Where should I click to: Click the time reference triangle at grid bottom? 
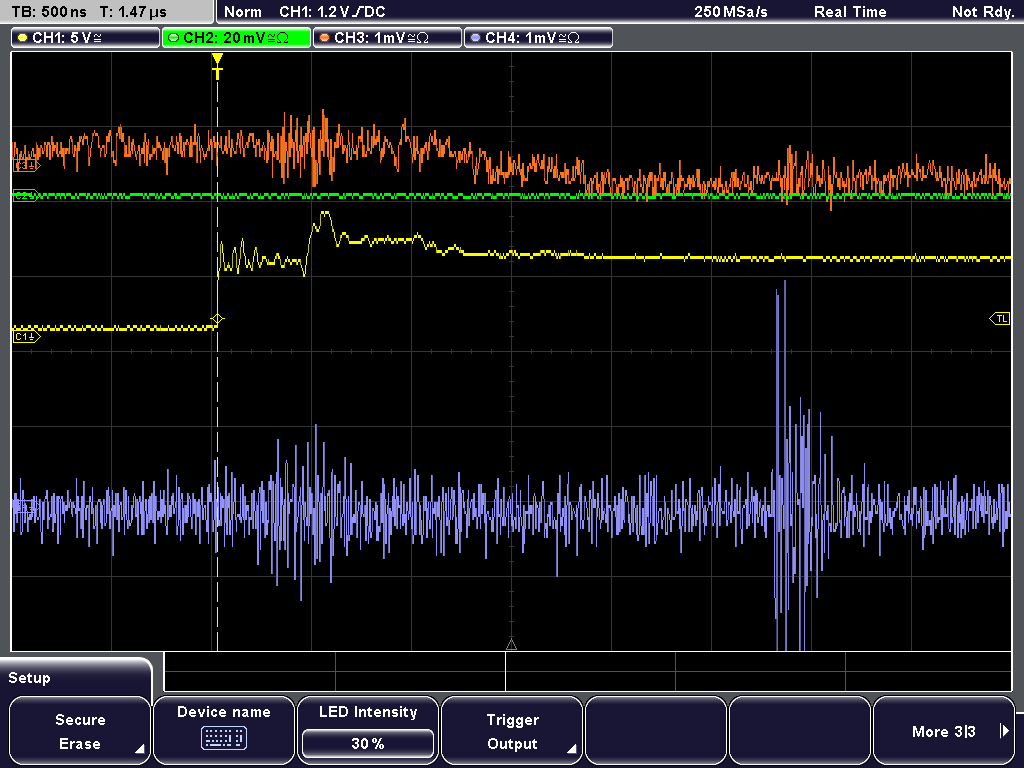[511, 645]
